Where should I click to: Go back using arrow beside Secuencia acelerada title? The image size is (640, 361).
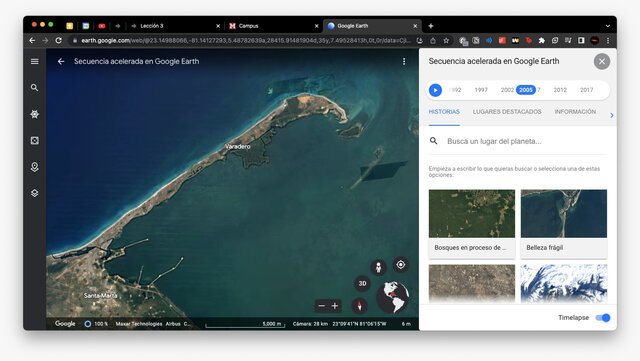point(61,61)
